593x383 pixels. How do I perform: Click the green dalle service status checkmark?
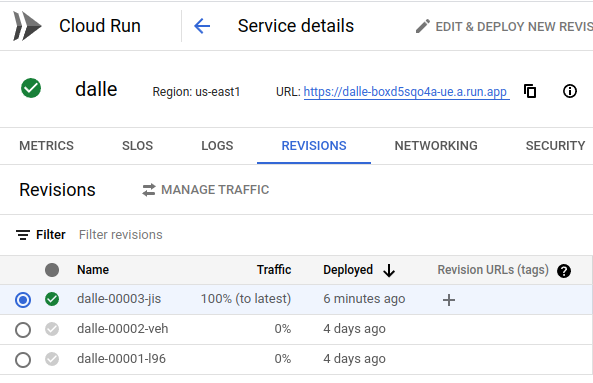(31, 88)
